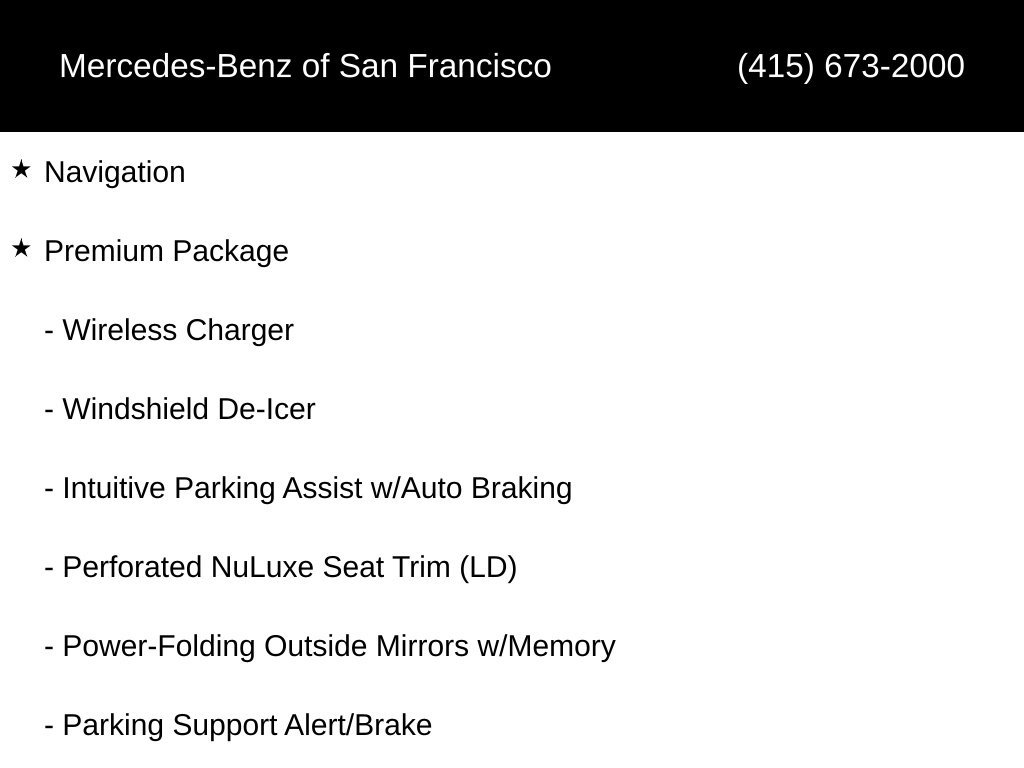This screenshot has height=768, width=1024.
Task: Click the word Memory in mirrors line
Action: coord(561,647)
